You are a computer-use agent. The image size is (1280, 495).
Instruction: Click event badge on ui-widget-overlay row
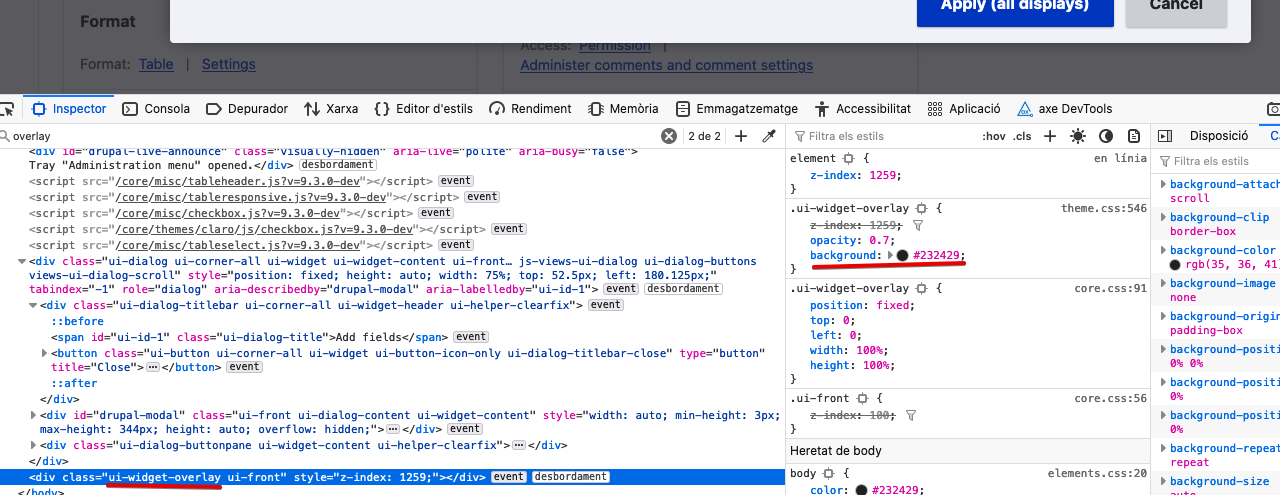(508, 477)
